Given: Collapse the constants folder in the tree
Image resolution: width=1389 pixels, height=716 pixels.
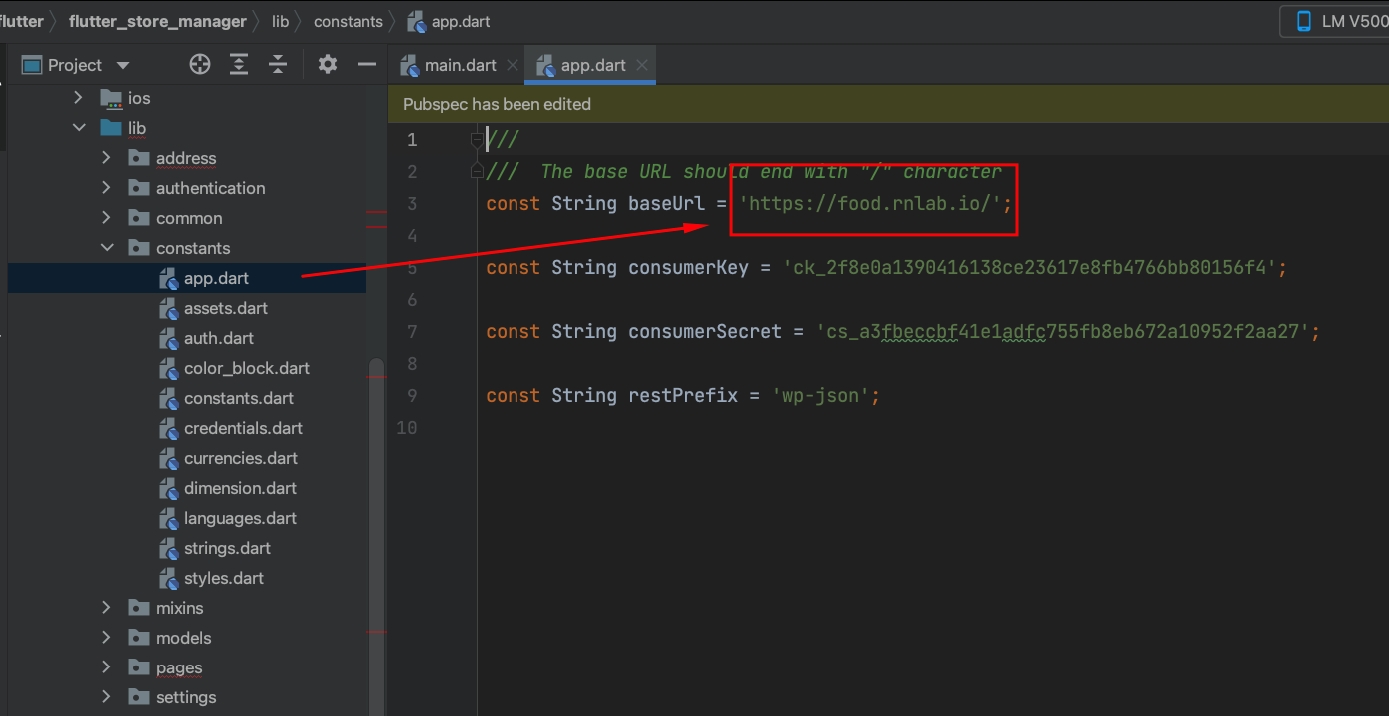Looking at the screenshot, I should pyautogui.click(x=107, y=247).
